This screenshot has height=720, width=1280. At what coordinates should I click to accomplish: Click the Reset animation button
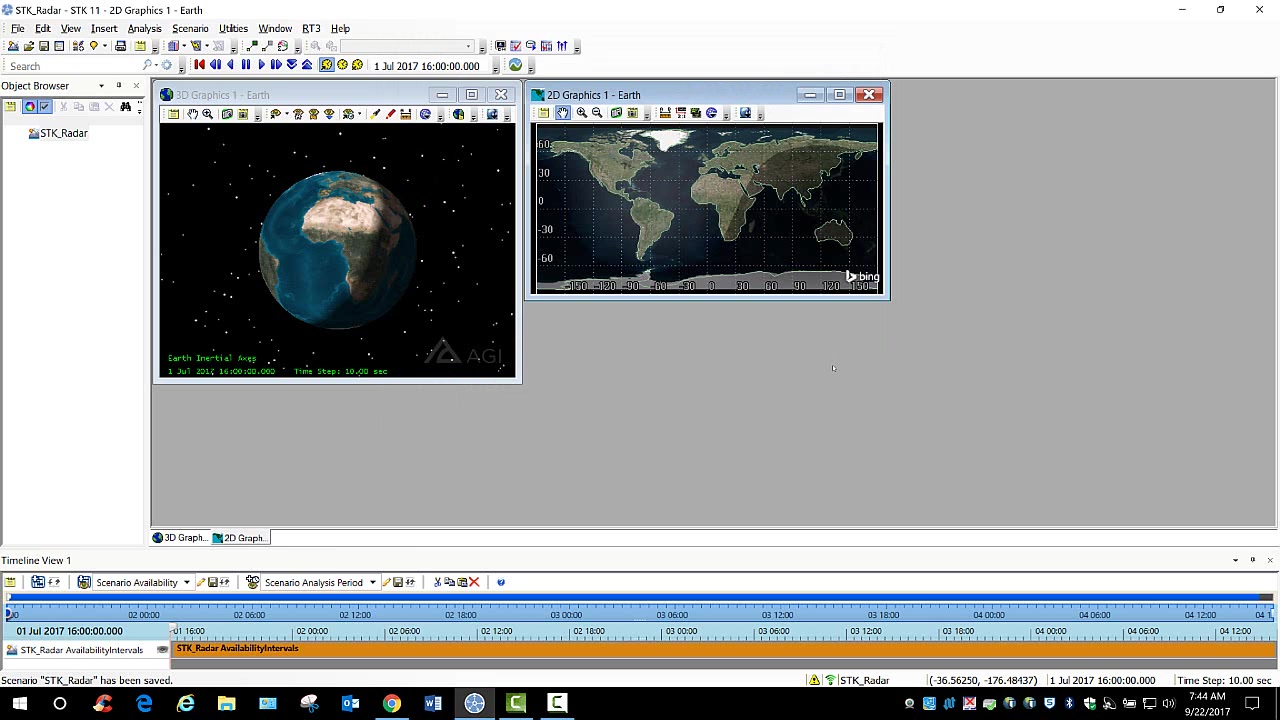pos(199,65)
